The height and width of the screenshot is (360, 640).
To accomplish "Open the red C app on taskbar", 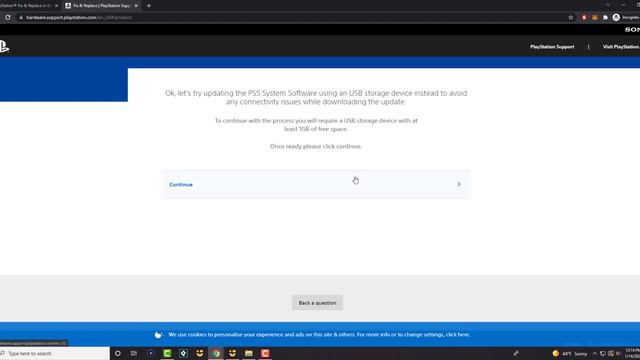I will pyautogui.click(x=265, y=353).
